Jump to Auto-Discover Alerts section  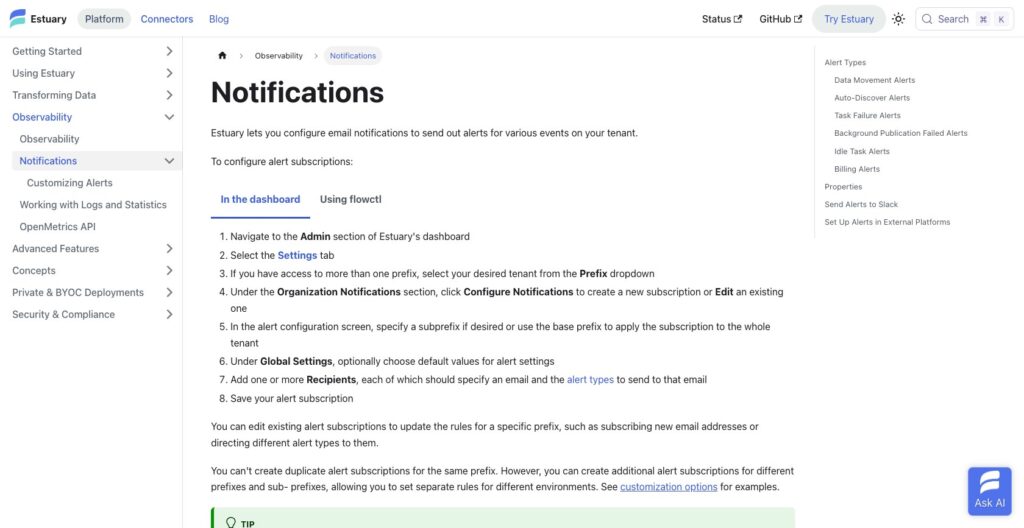tap(872, 98)
